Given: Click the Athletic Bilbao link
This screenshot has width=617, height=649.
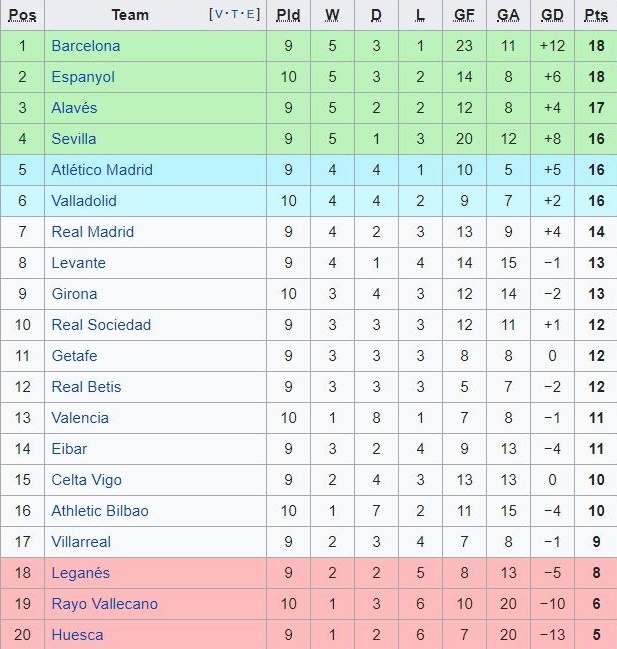Looking at the screenshot, I should point(100,511).
